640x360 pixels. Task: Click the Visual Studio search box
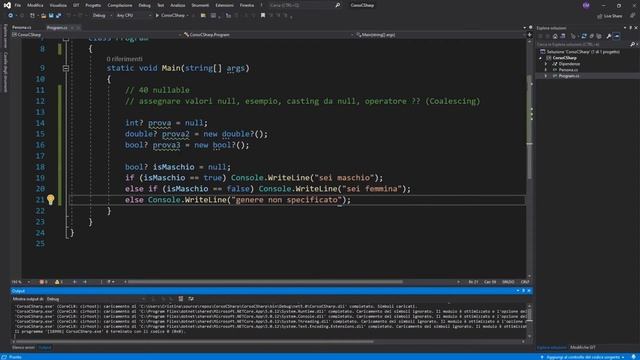(304, 5)
